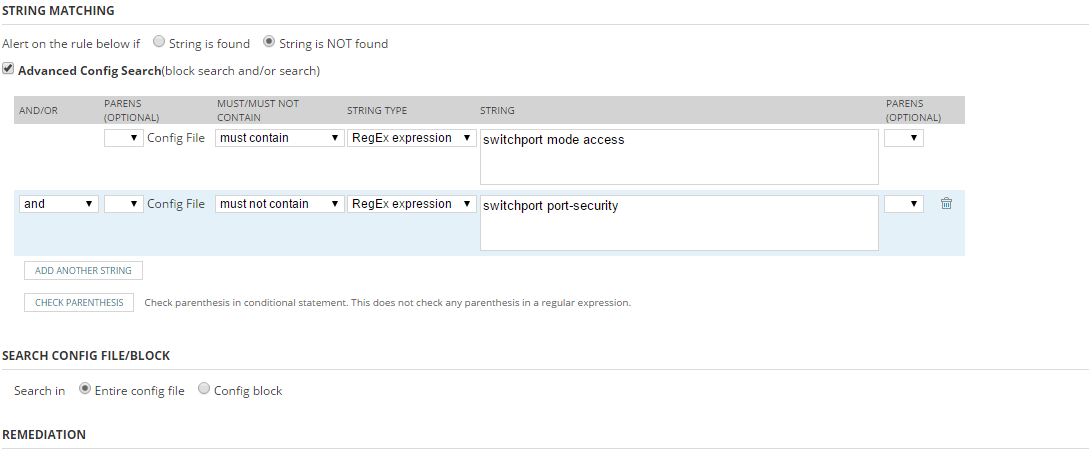Image resolution: width=1089 pixels, height=449 pixels.
Task: Toggle the Advanced Config Search checkbox
Action: pyautogui.click(x=8, y=70)
